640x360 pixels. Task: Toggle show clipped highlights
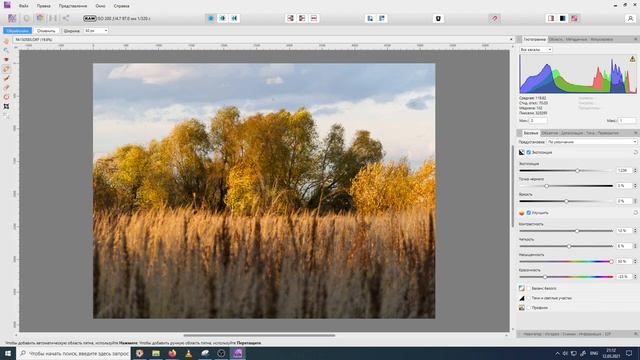pyautogui.click(x=551, y=18)
